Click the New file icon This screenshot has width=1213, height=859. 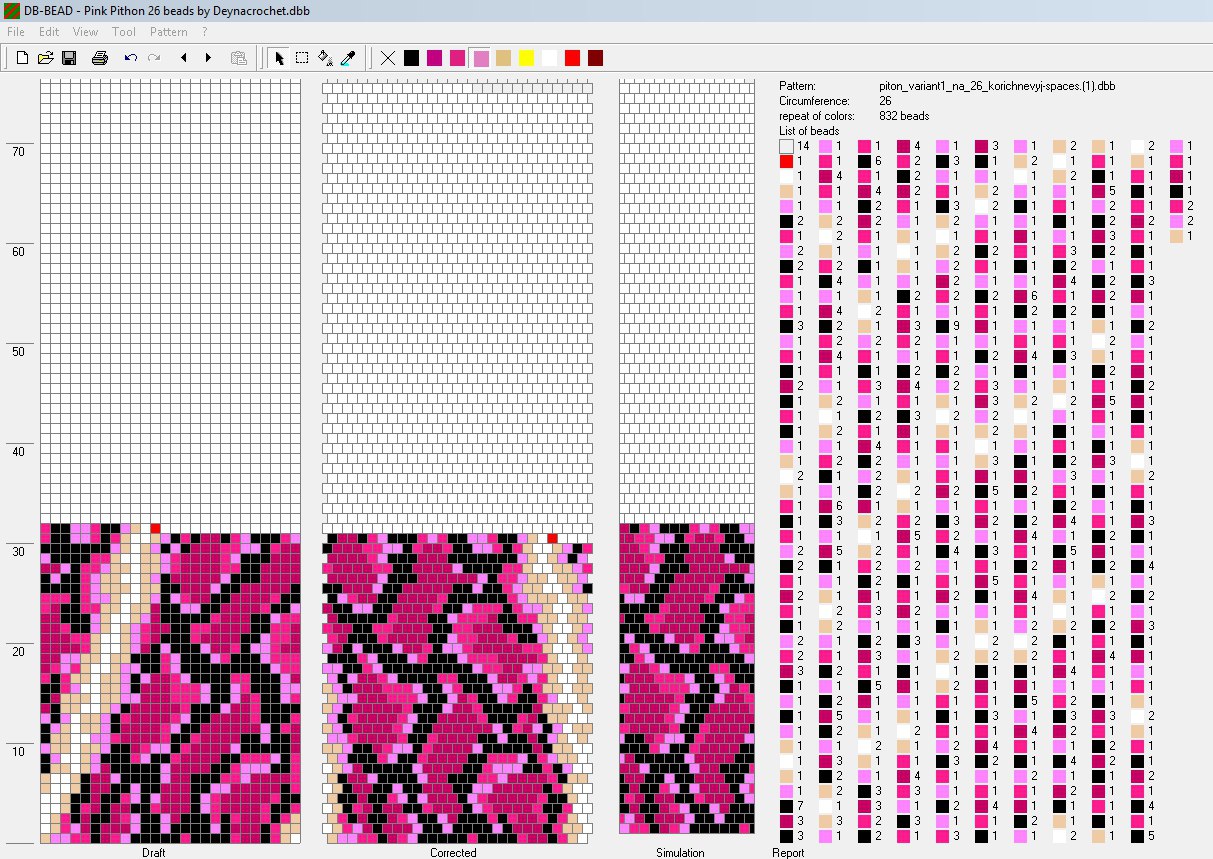(22, 58)
